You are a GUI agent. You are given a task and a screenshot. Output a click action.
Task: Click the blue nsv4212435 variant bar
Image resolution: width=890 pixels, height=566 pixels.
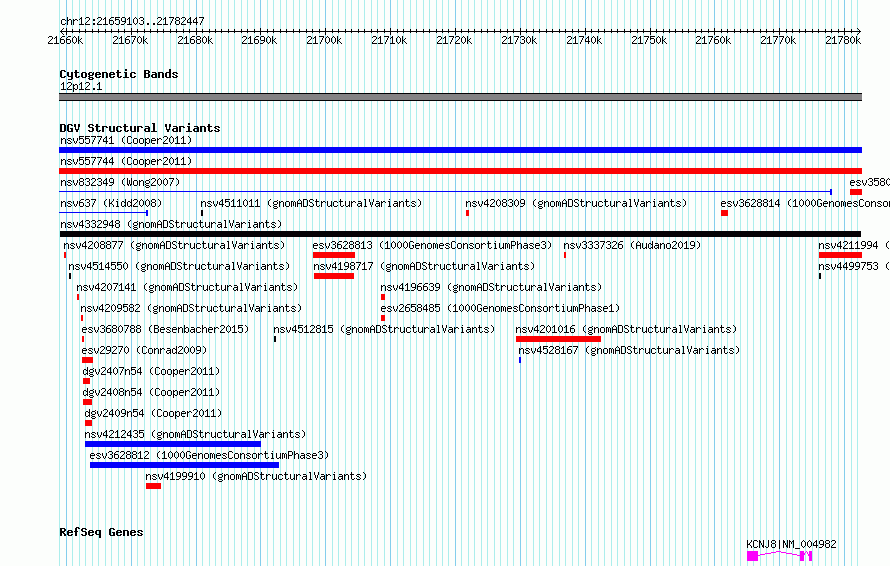(173, 444)
